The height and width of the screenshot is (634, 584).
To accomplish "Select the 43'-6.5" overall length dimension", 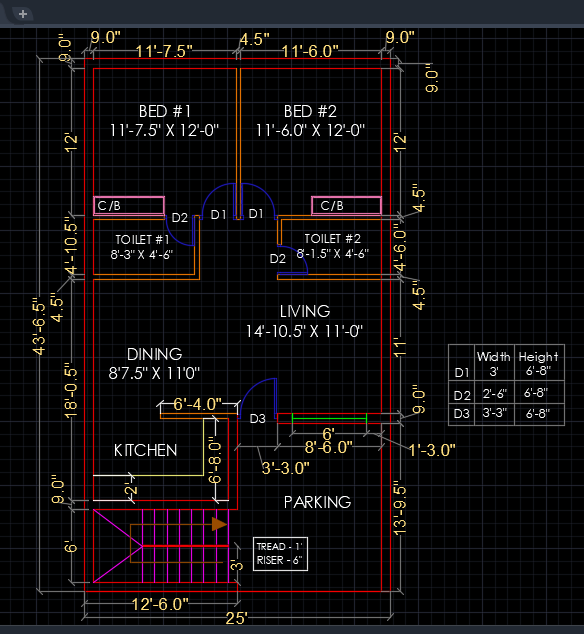I will 39,327.
